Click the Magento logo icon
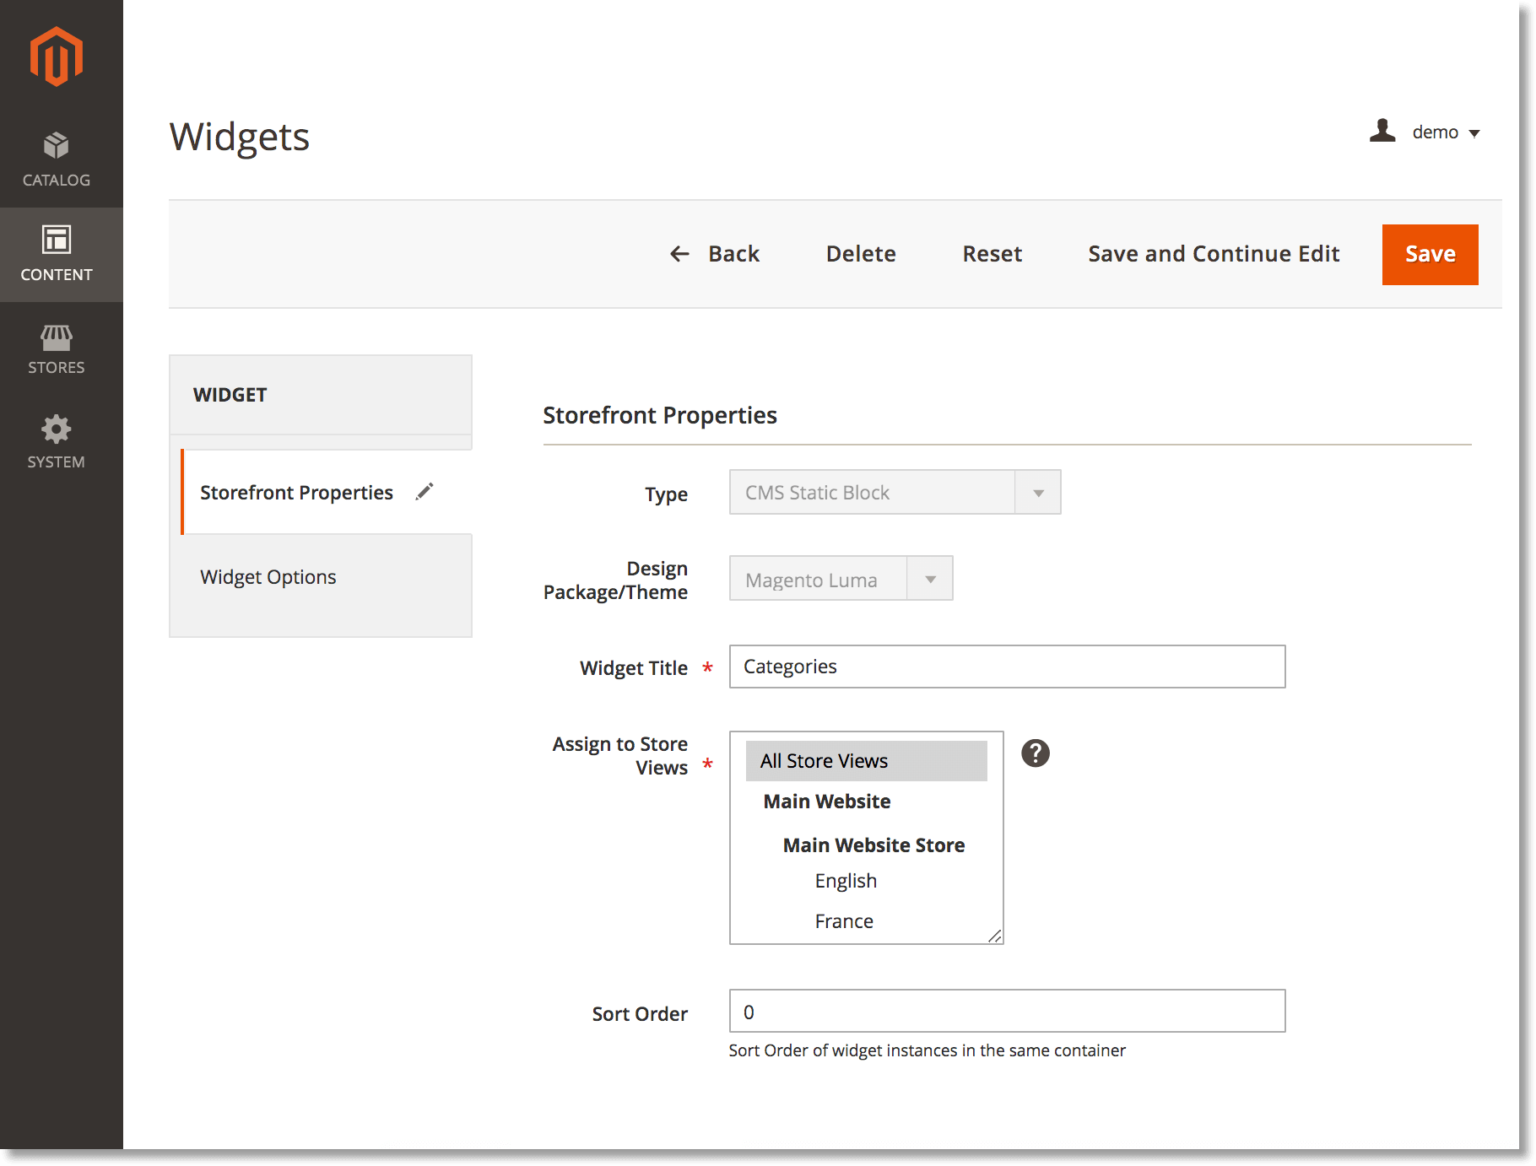 point(57,56)
